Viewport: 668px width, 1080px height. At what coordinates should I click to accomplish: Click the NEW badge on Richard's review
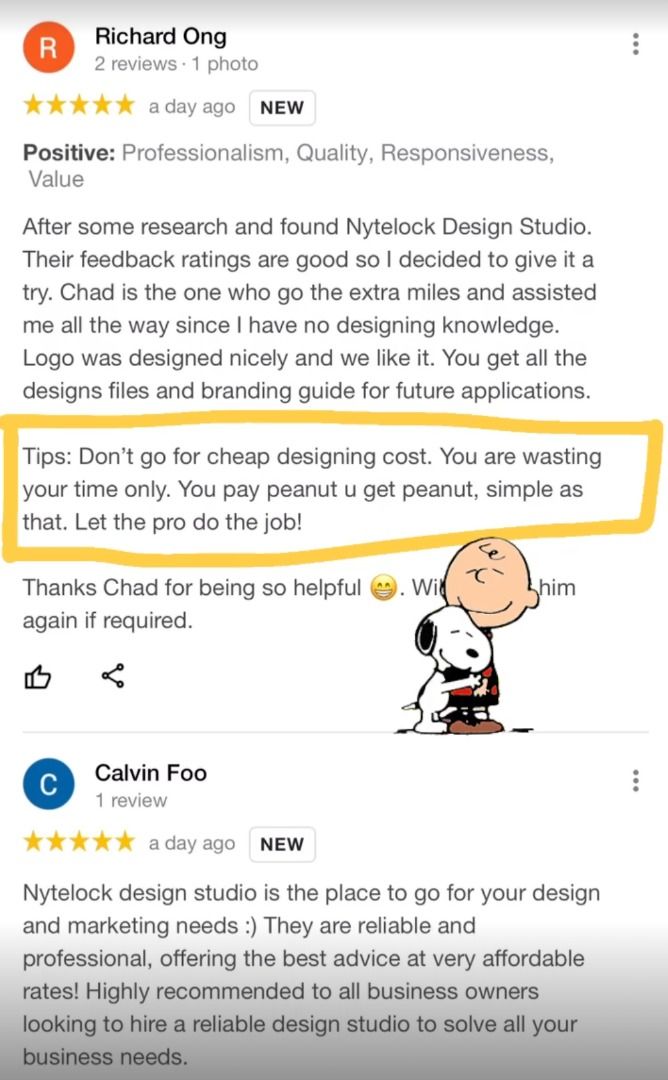282,107
